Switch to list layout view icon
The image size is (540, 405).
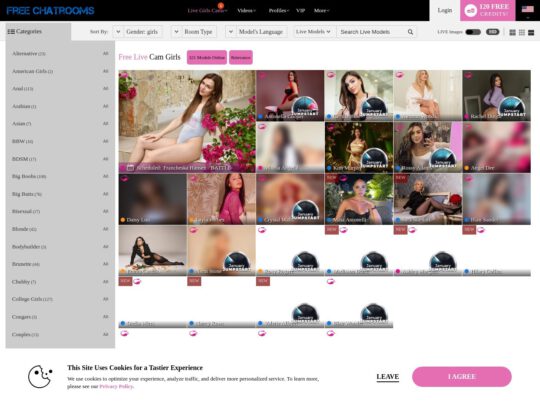[x=531, y=32]
